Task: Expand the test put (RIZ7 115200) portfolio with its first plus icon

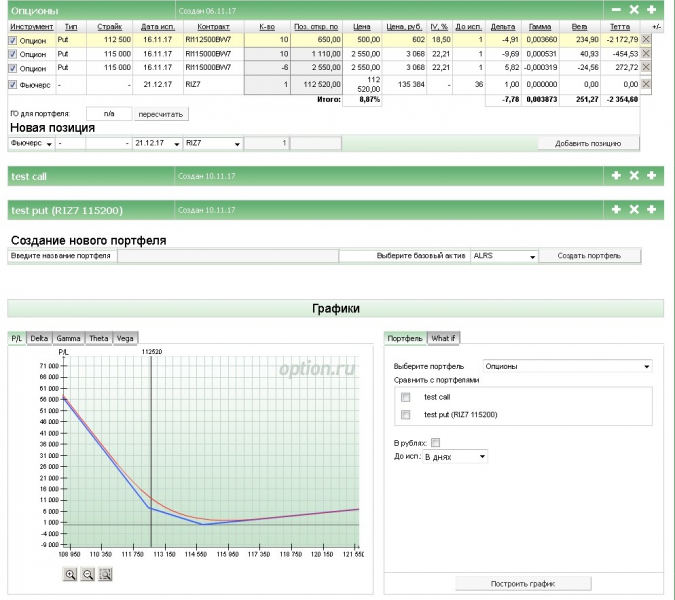Action: [616, 209]
